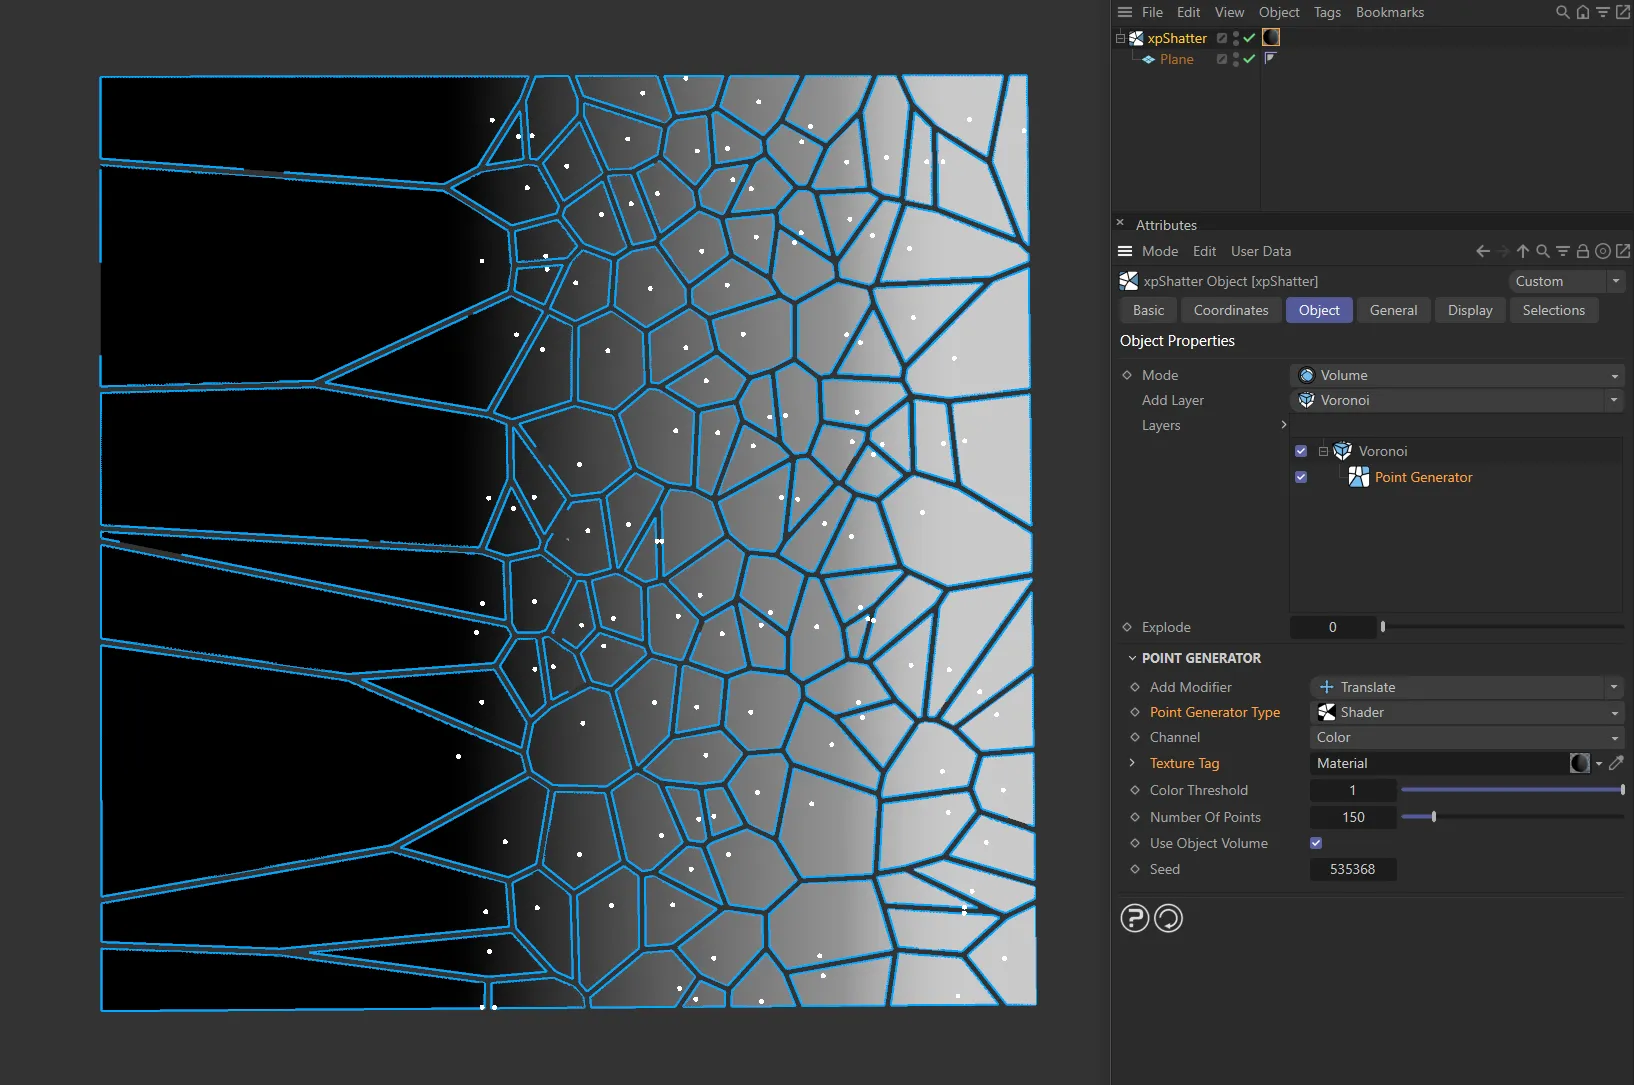Disable Use Object Volume

1315,843
